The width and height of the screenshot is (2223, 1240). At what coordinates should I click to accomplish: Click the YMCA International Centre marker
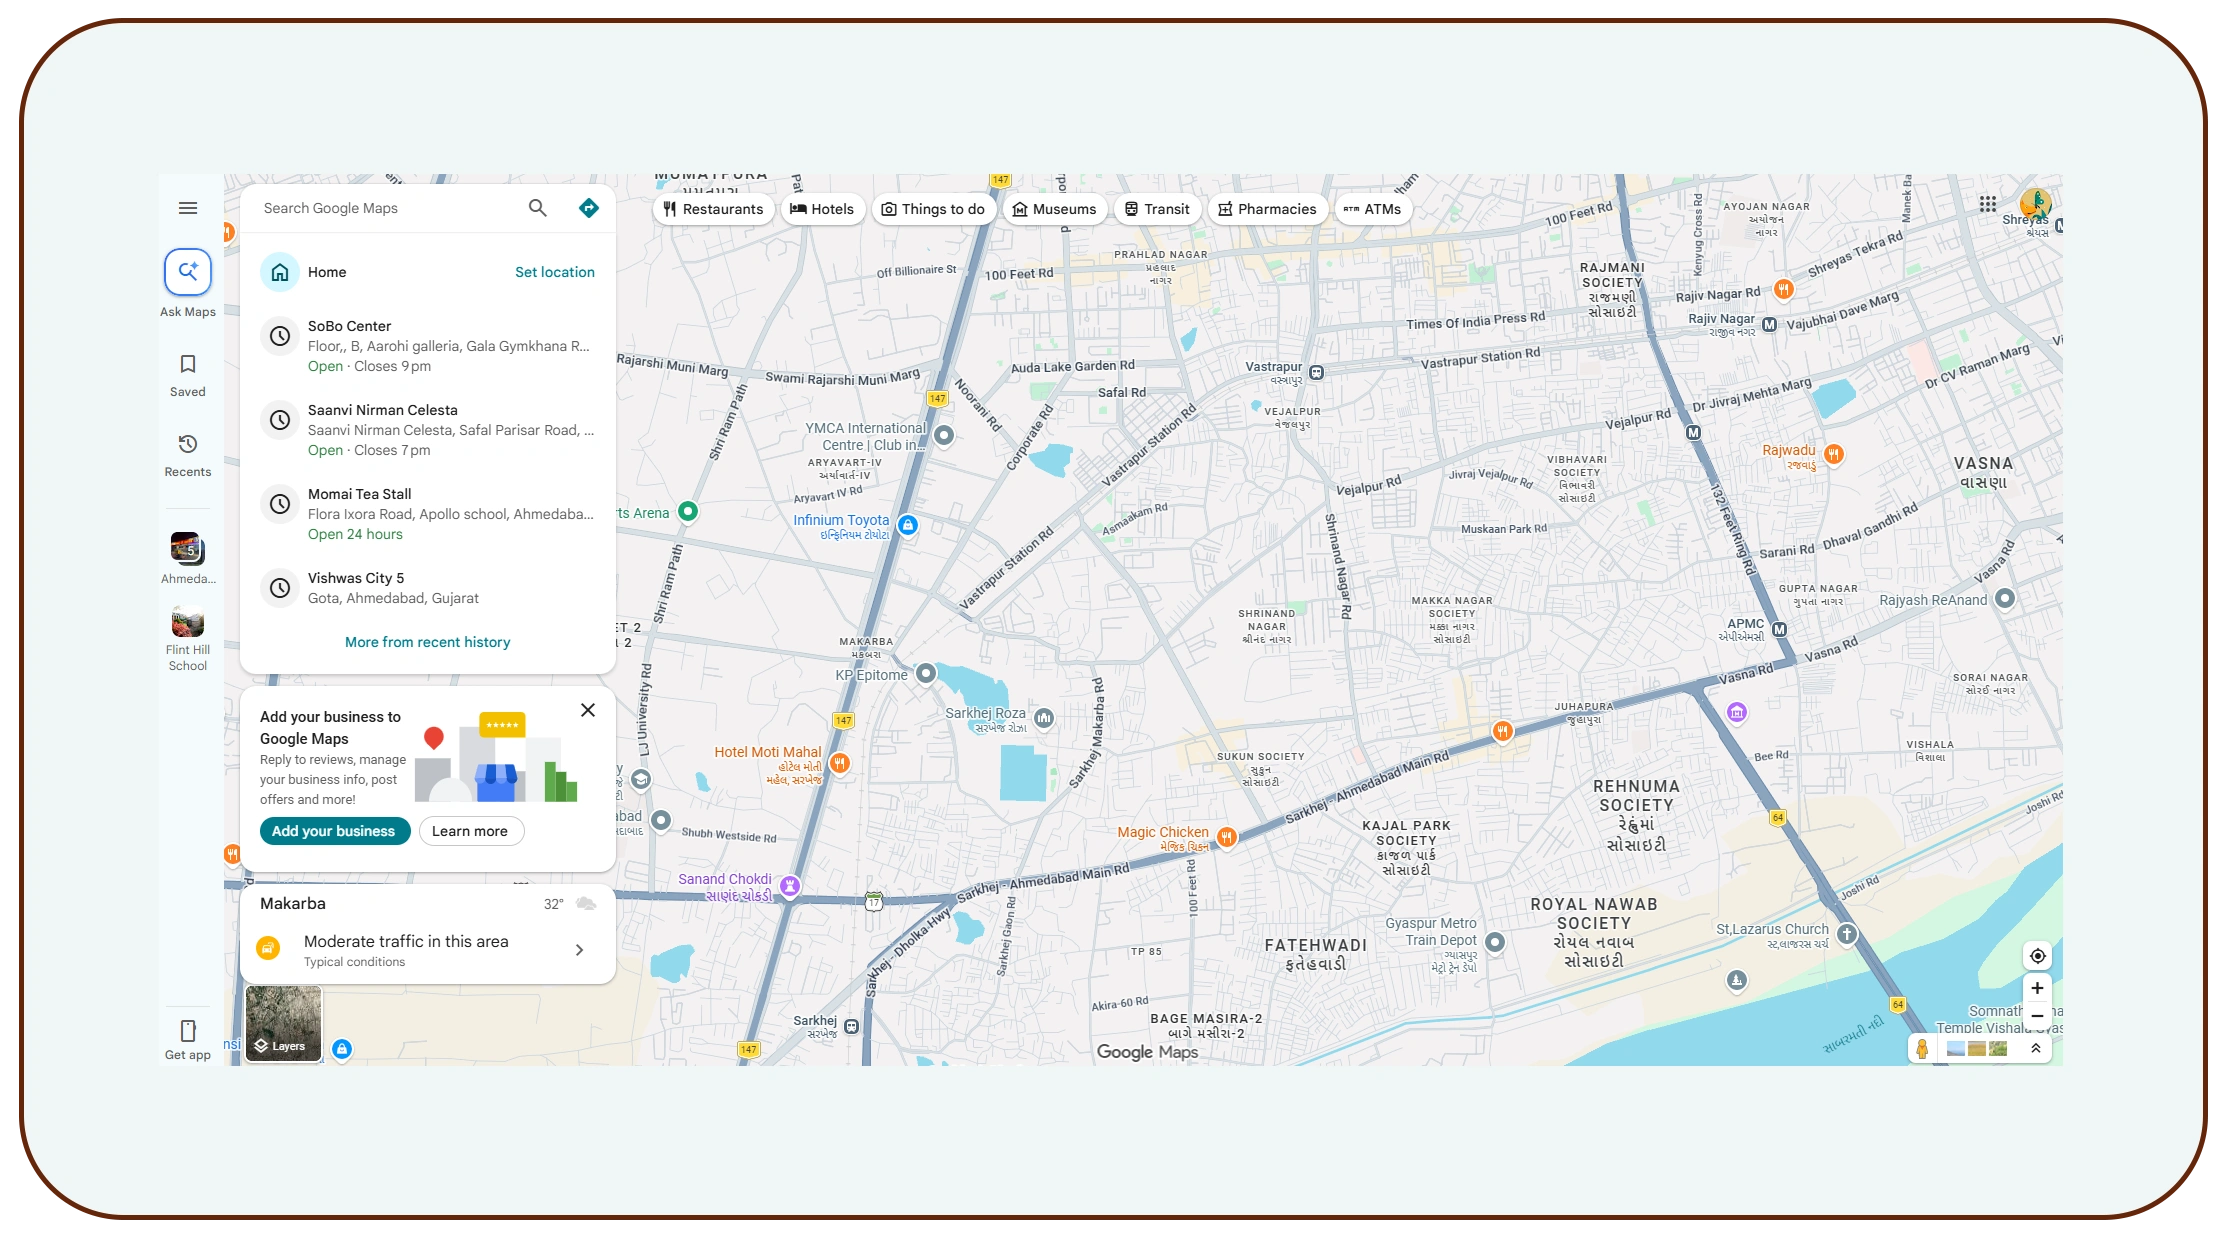pos(943,435)
